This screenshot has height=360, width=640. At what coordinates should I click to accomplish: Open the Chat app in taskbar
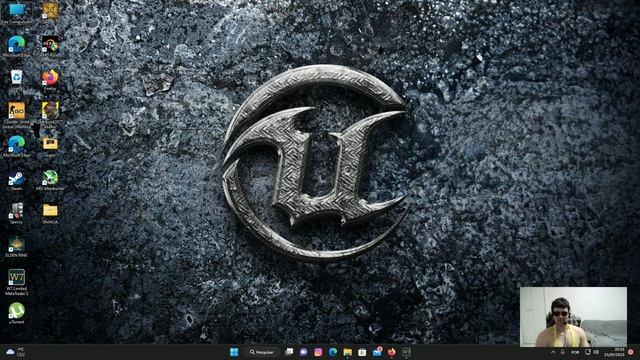303,352
